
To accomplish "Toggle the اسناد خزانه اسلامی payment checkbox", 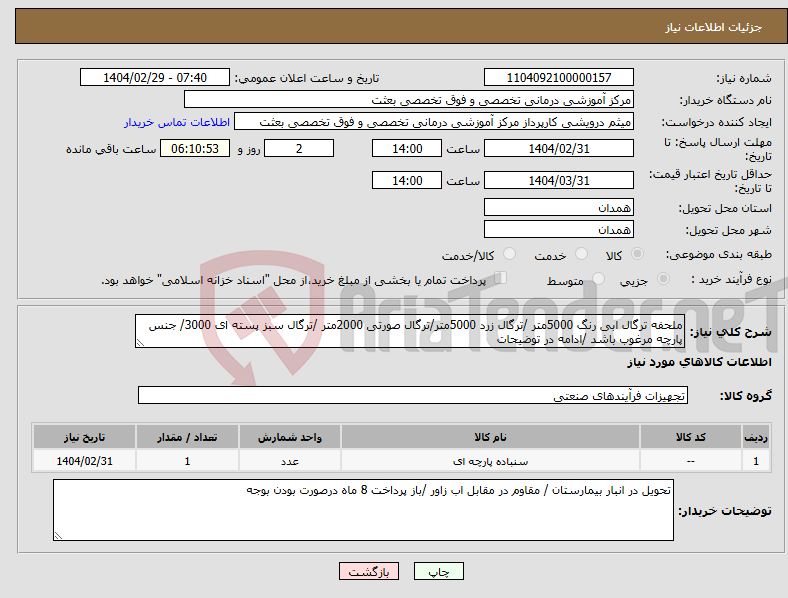I will click(x=501, y=278).
